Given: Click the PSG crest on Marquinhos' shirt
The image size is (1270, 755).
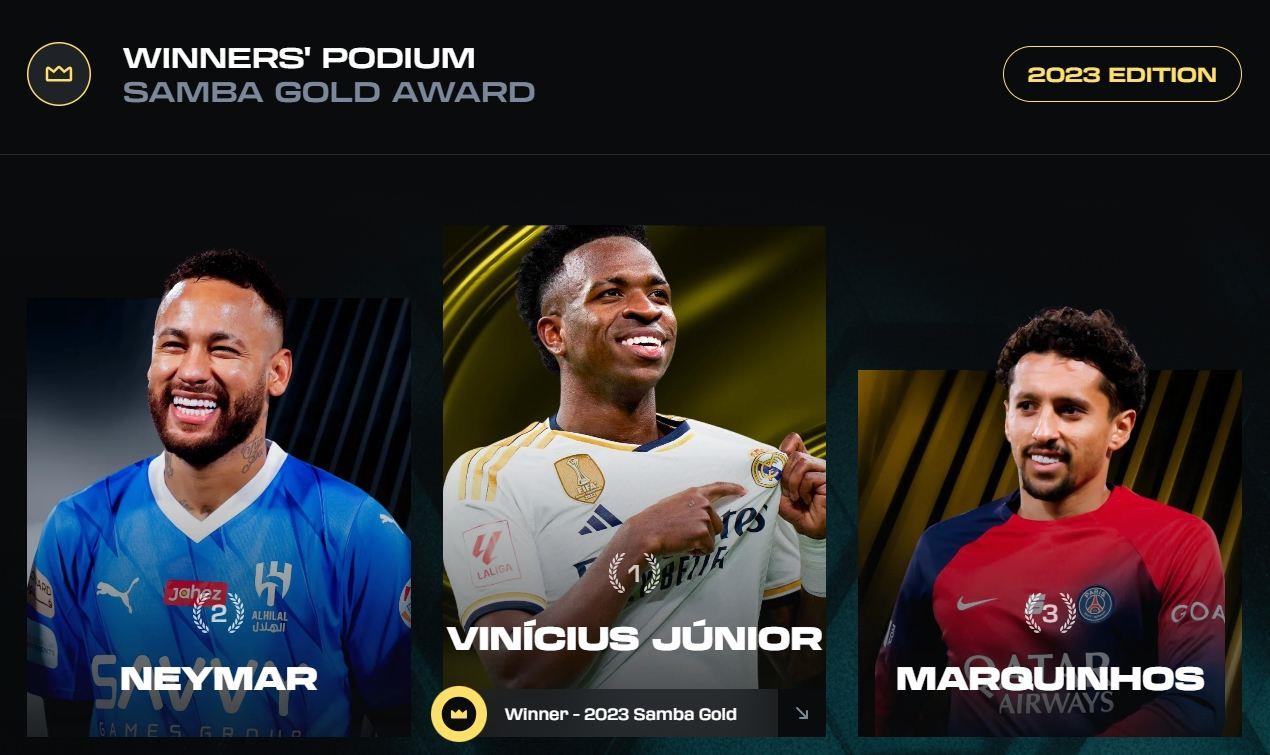Looking at the screenshot, I should pyautogui.click(x=1095, y=604).
